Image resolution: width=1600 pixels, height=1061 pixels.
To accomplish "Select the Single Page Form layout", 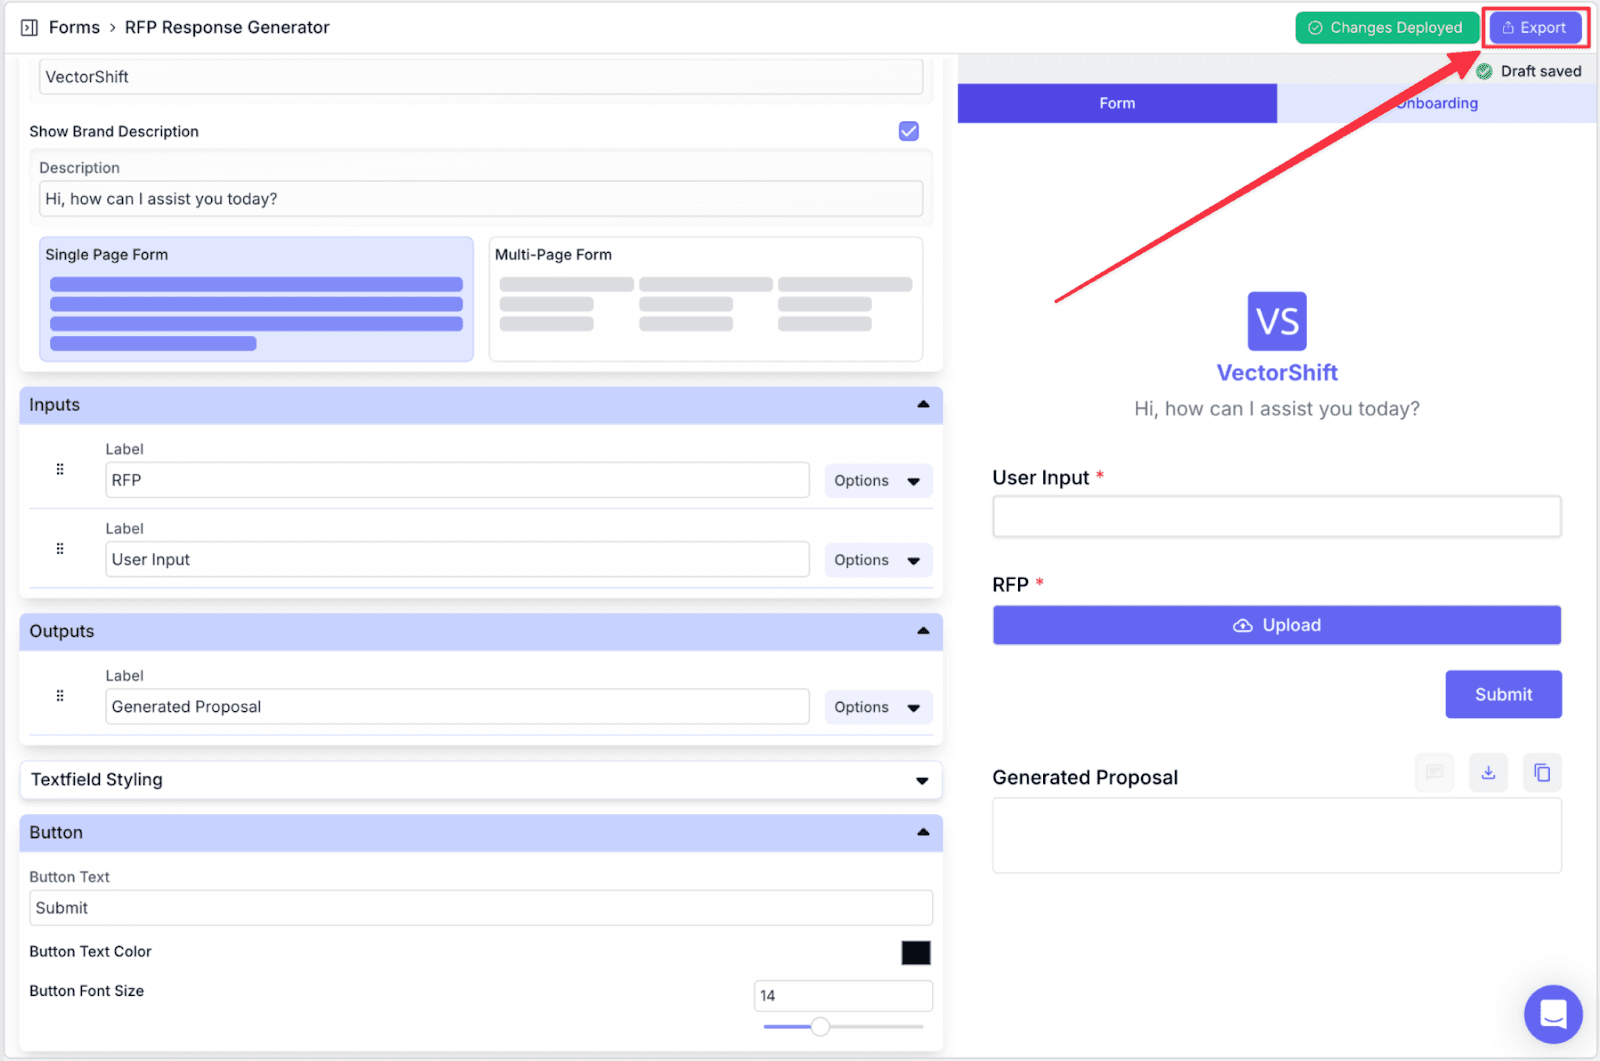I will click(x=256, y=299).
